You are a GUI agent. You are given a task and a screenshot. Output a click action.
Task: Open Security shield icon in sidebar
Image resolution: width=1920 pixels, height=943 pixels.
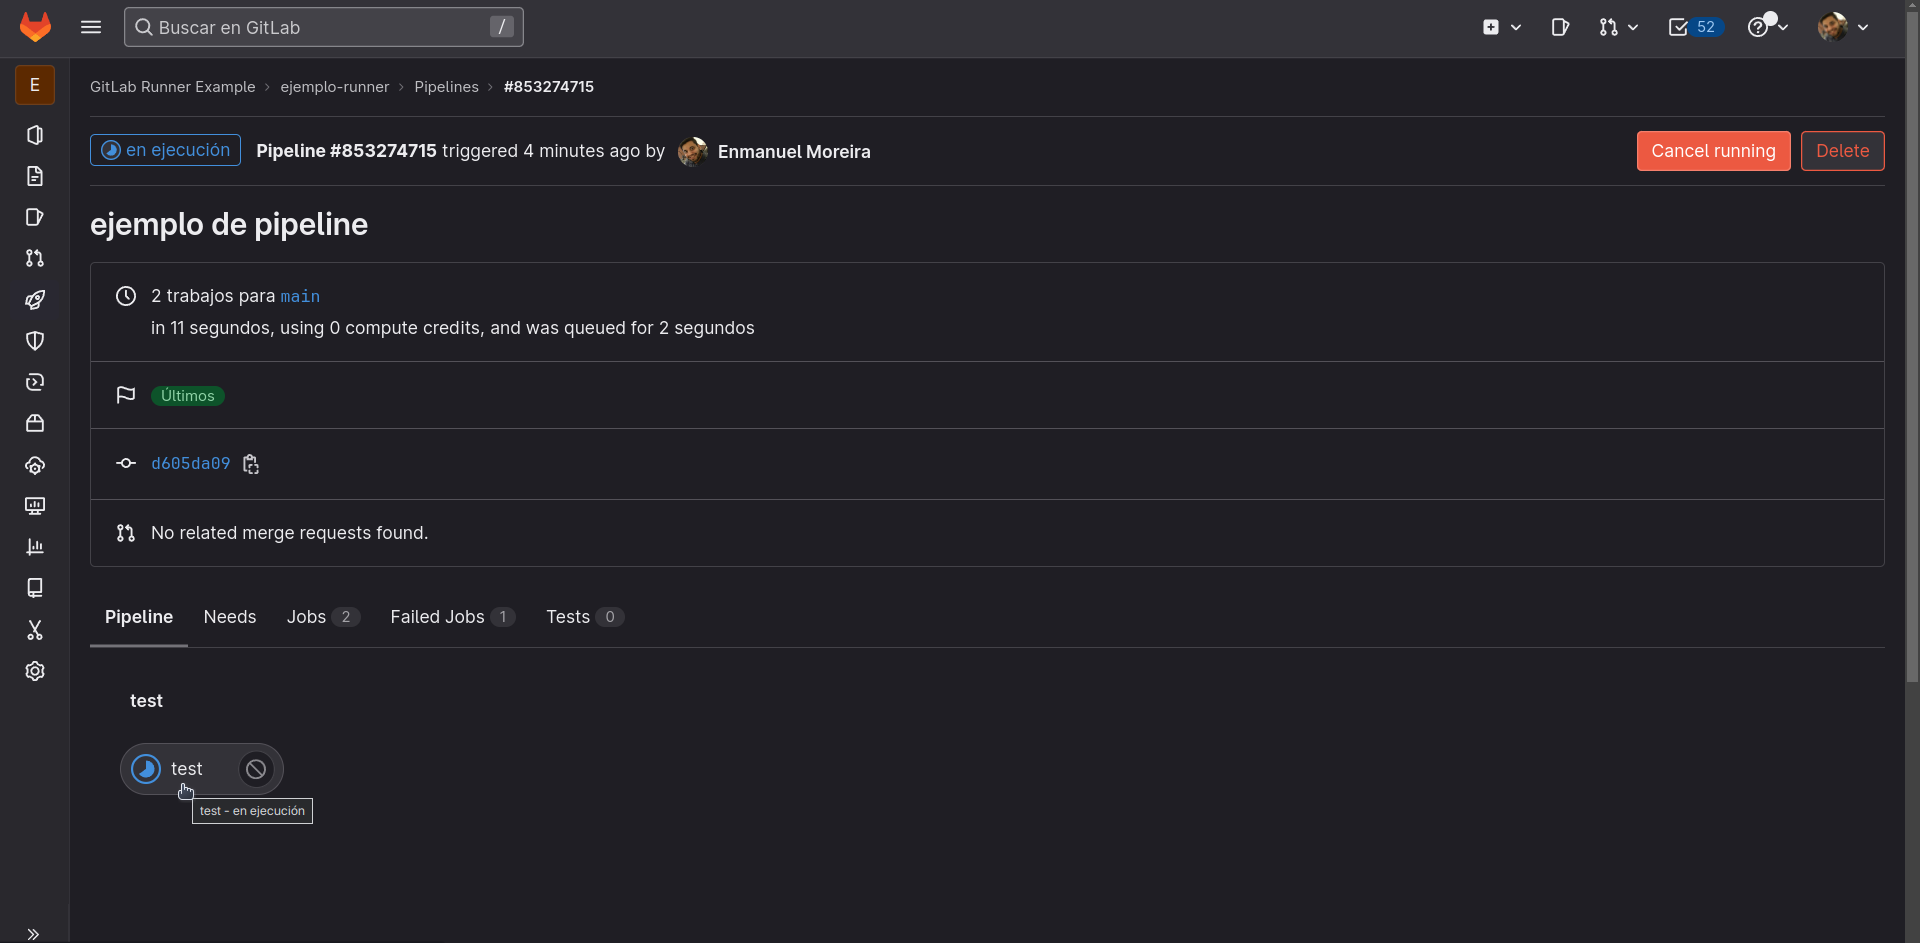[x=35, y=341]
